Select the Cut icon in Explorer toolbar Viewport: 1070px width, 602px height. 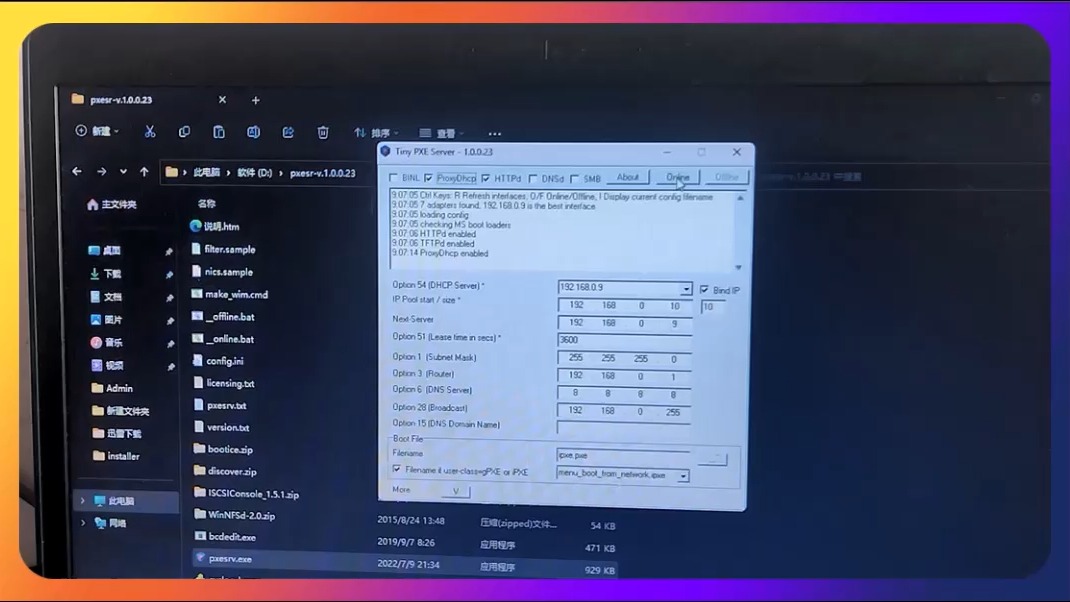[x=152, y=131]
